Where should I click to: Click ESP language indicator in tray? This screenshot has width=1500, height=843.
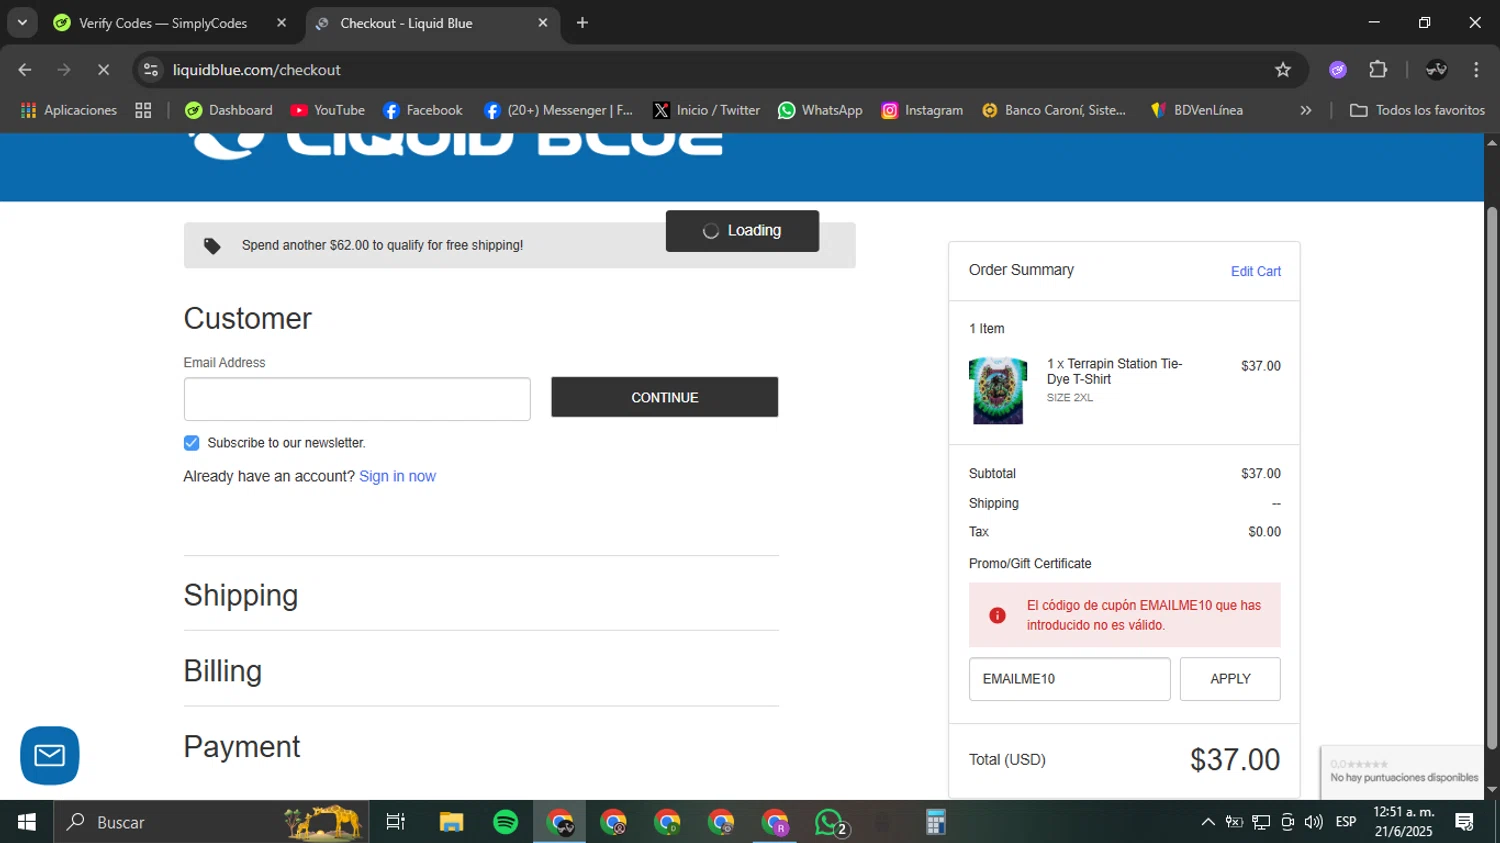pyautogui.click(x=1346, y=822)
